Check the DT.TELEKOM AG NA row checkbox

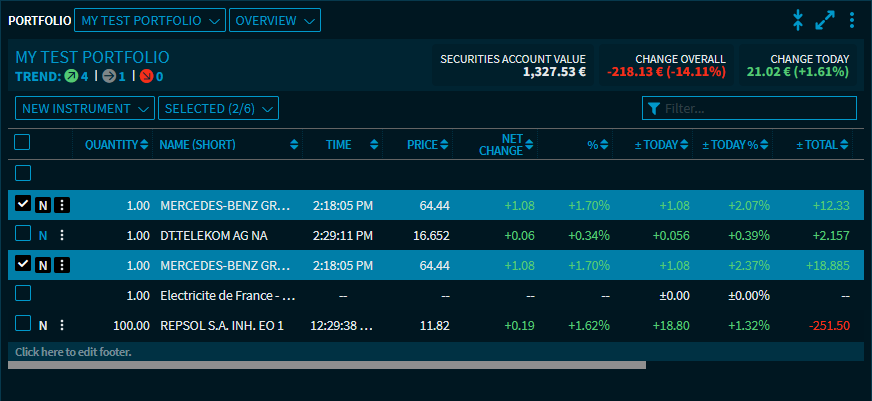click(x=23, y=234)
